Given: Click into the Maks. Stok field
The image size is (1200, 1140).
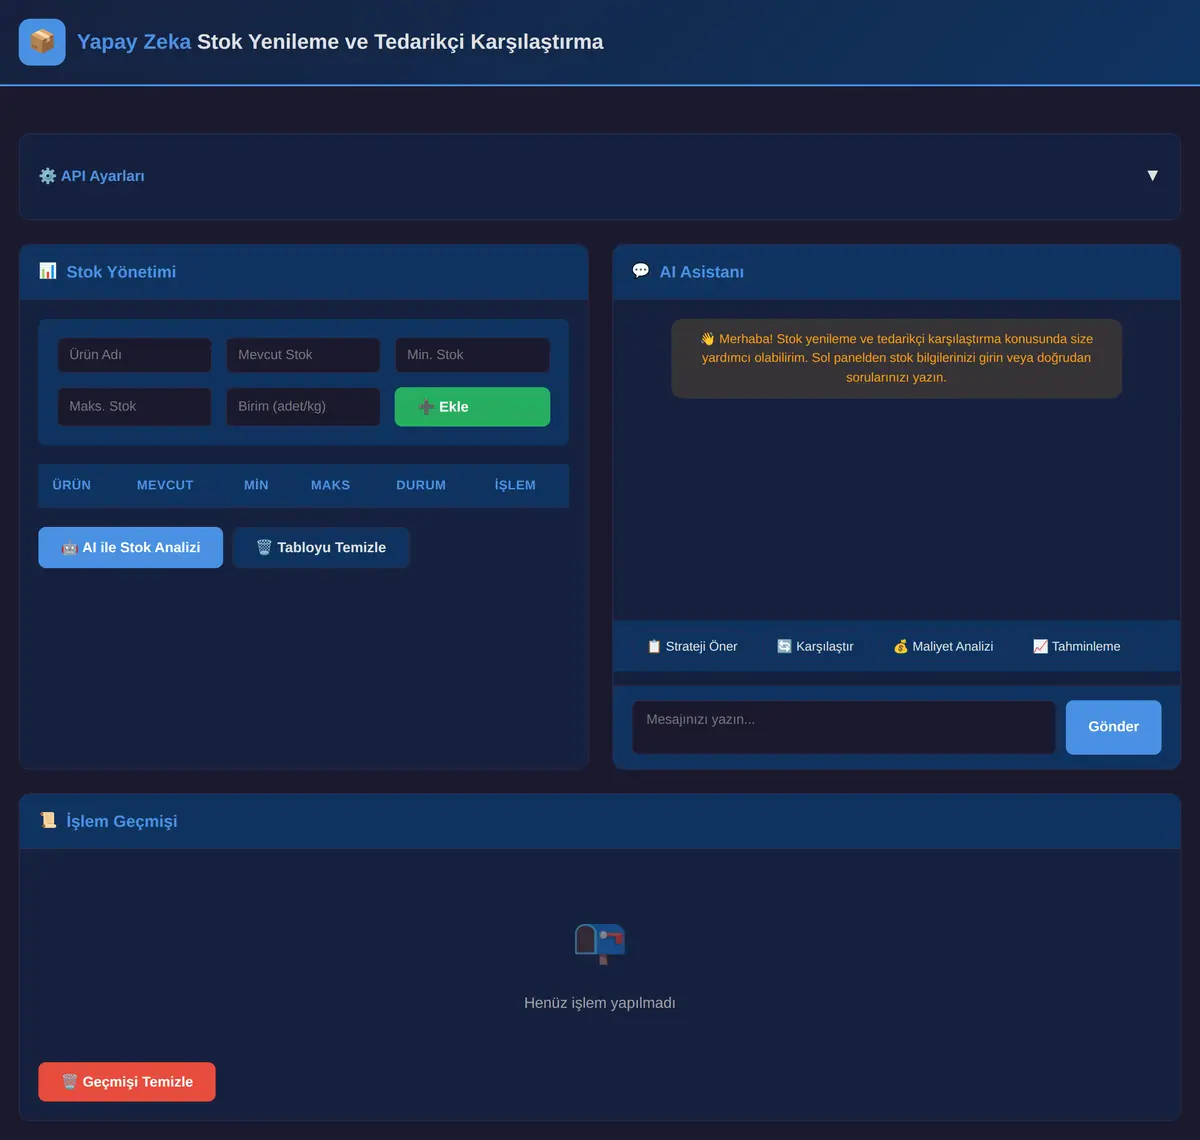Looking at the screenshot, I should coord(134,407).
